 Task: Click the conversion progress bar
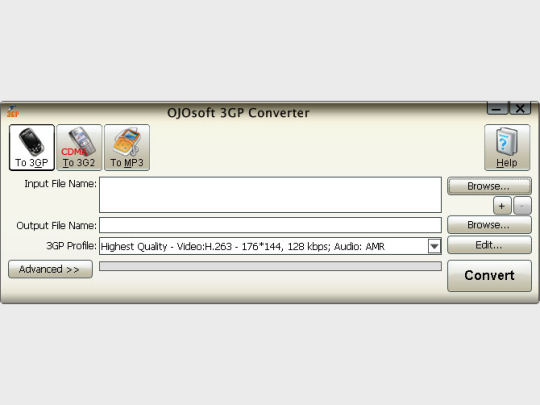[270, 266]
